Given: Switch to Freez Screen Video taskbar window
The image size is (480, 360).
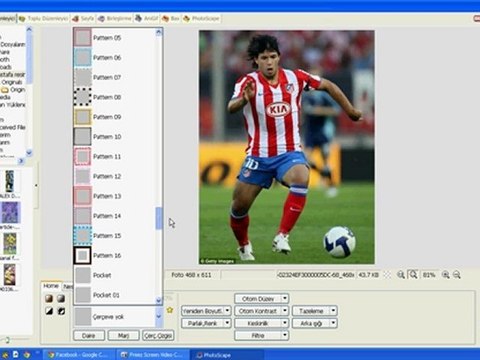Looking at the screenshot, I should (x=153, y=355).
